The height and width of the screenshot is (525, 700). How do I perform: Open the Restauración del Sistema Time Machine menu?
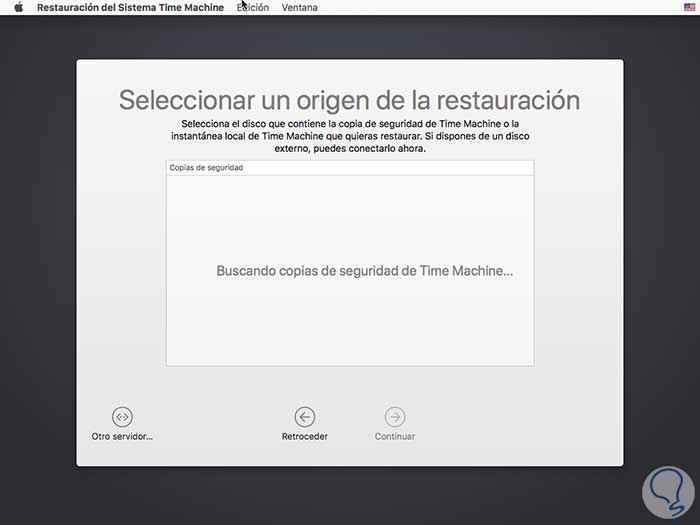tap(130, 8)
